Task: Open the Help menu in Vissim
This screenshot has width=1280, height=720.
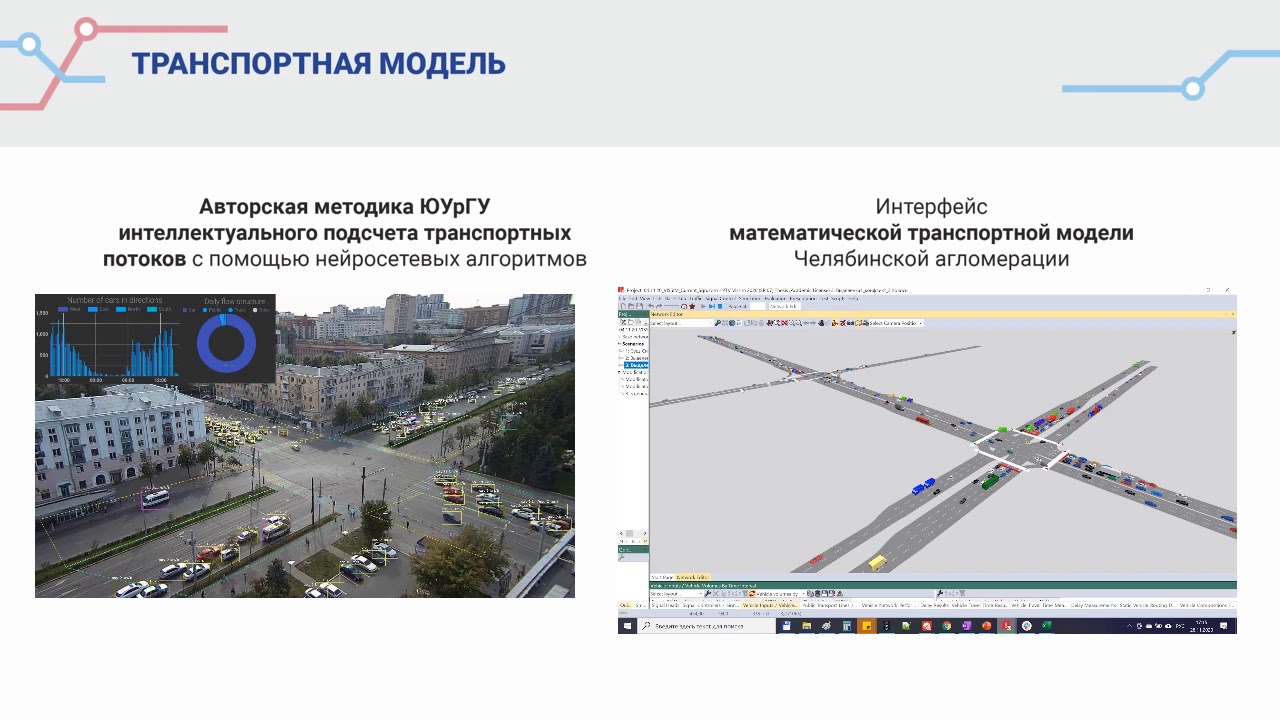Action: [852, 298]
